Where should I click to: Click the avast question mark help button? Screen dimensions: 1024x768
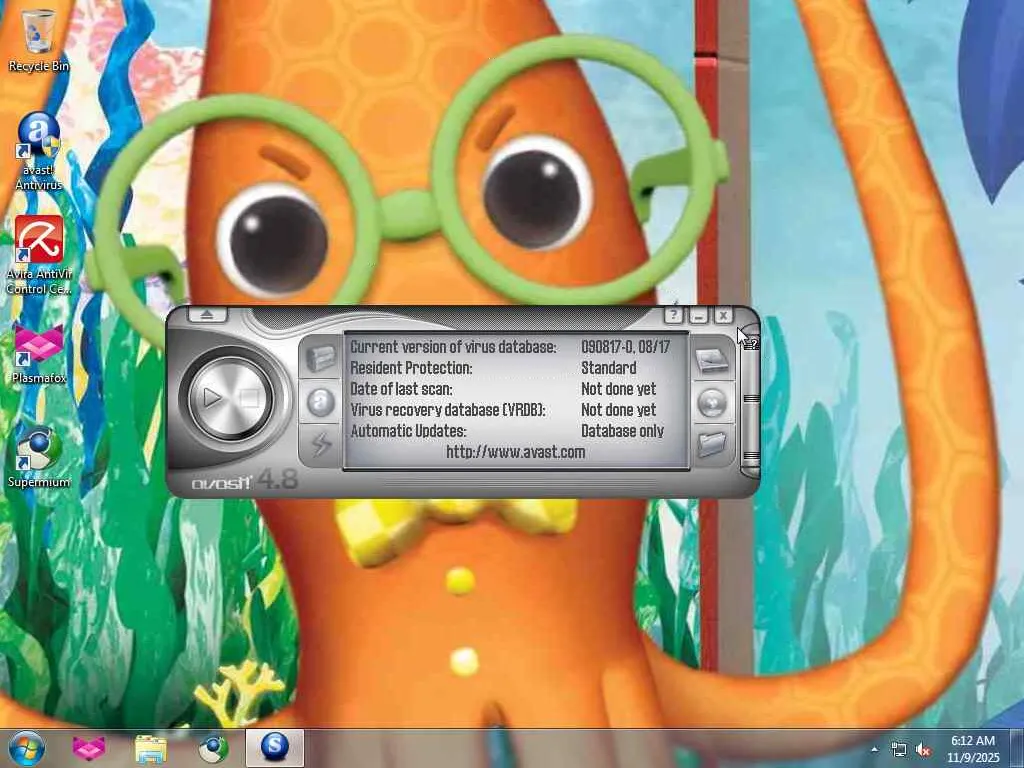click(x=674, y=315)
